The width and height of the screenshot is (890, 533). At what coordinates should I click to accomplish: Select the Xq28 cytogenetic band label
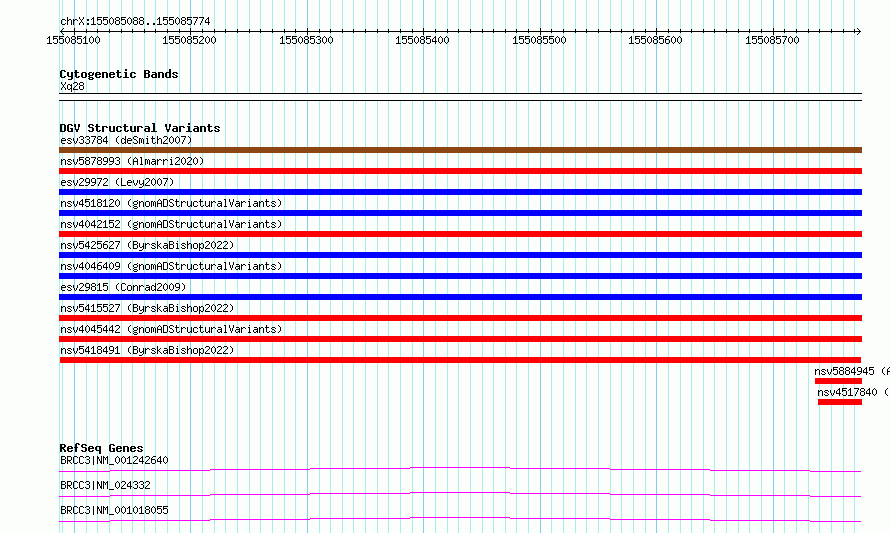click(72, 86)
